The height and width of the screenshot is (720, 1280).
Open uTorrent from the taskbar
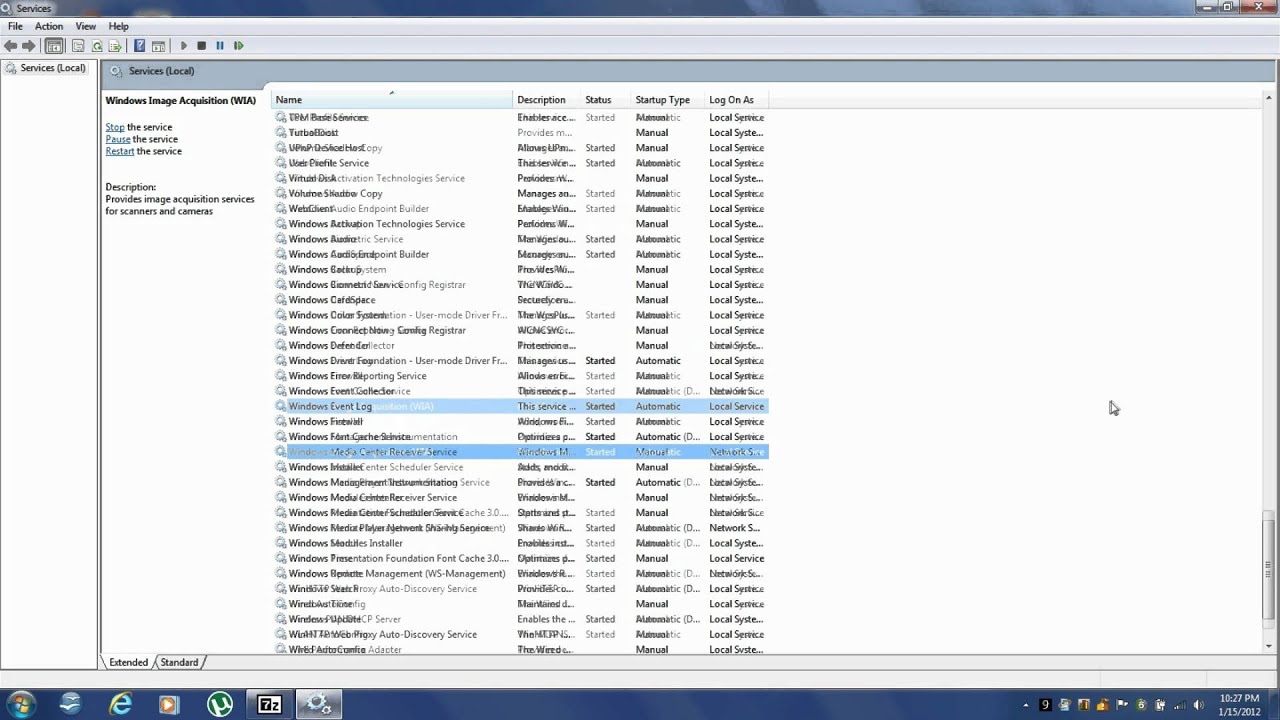pos(220,704)
